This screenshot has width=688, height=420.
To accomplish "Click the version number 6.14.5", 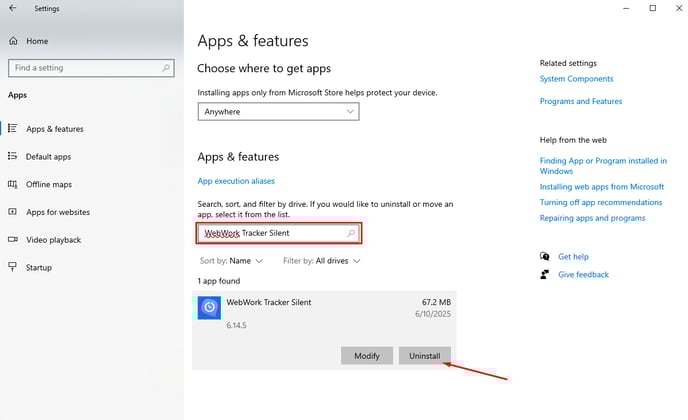I will (236, 325).
